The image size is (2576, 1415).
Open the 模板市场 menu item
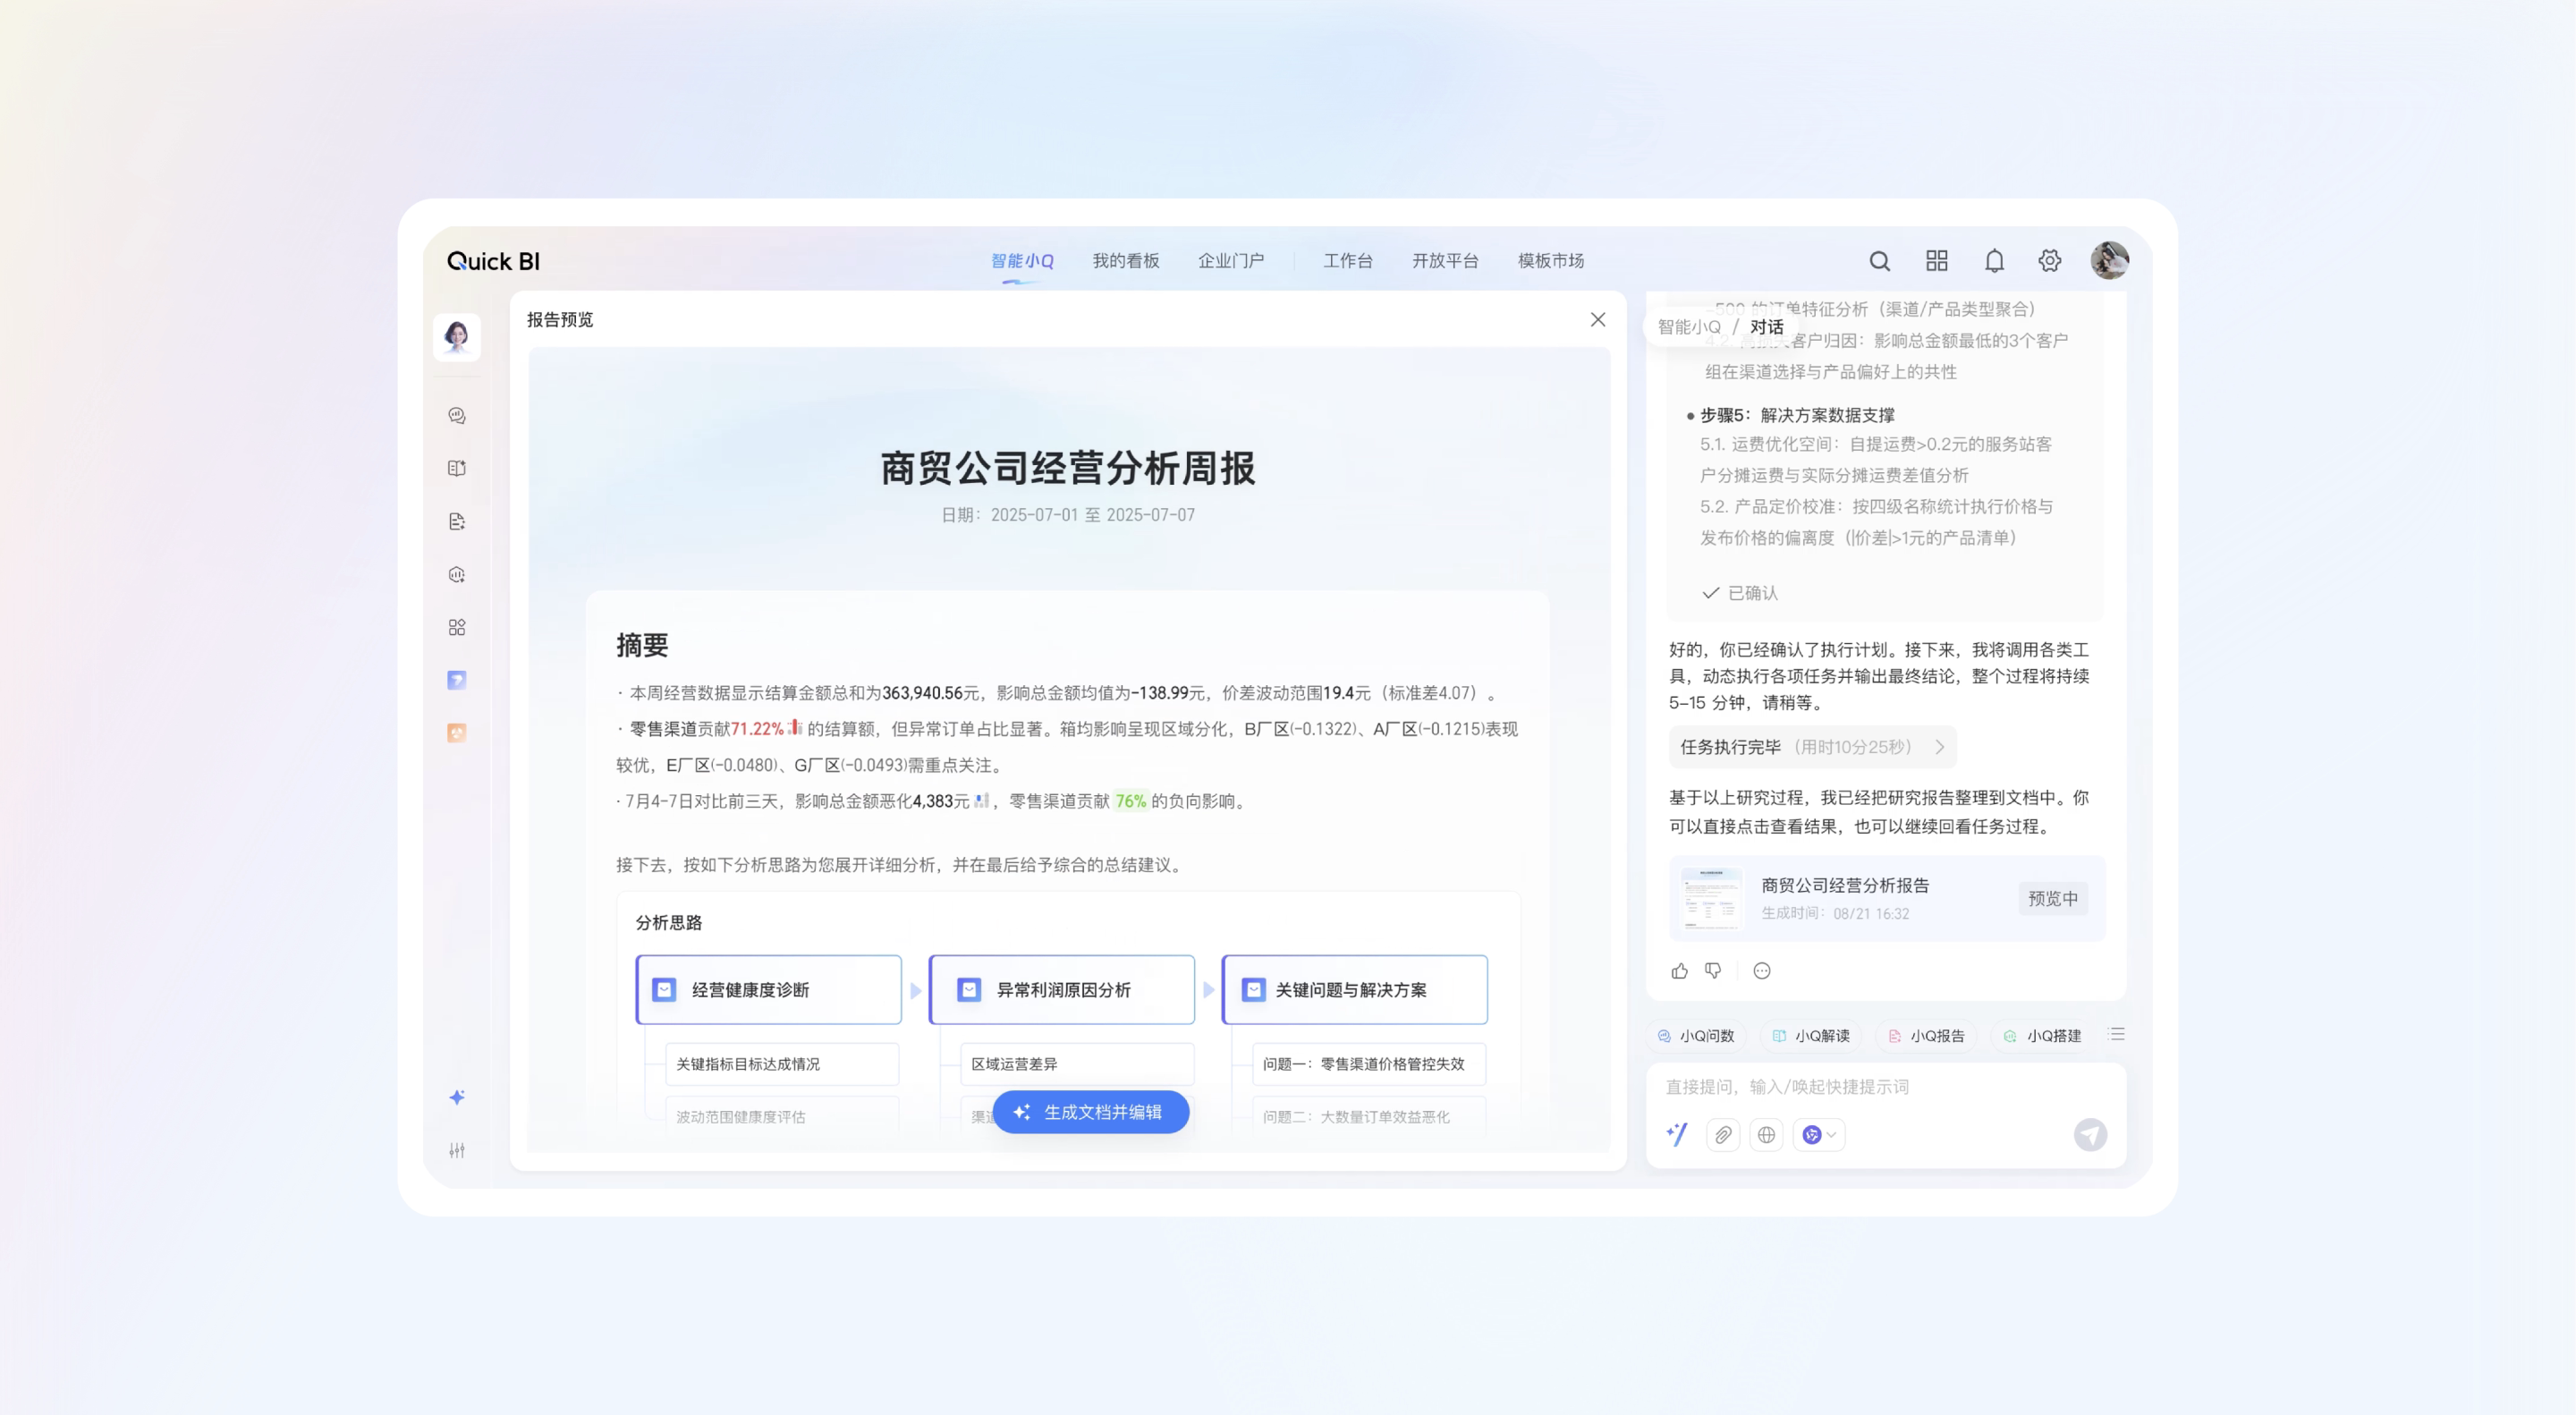click(1549, 260)
